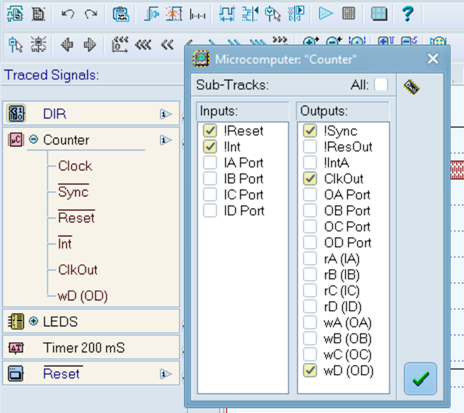Enable the !ResOut output checkbox

[310, 147]
